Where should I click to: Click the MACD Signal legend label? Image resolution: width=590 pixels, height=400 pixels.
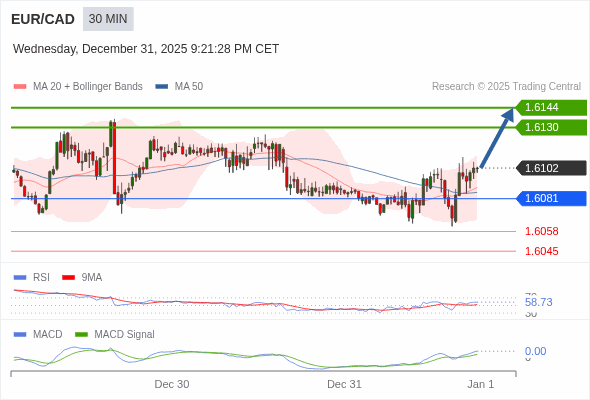(x=125, y=335)
